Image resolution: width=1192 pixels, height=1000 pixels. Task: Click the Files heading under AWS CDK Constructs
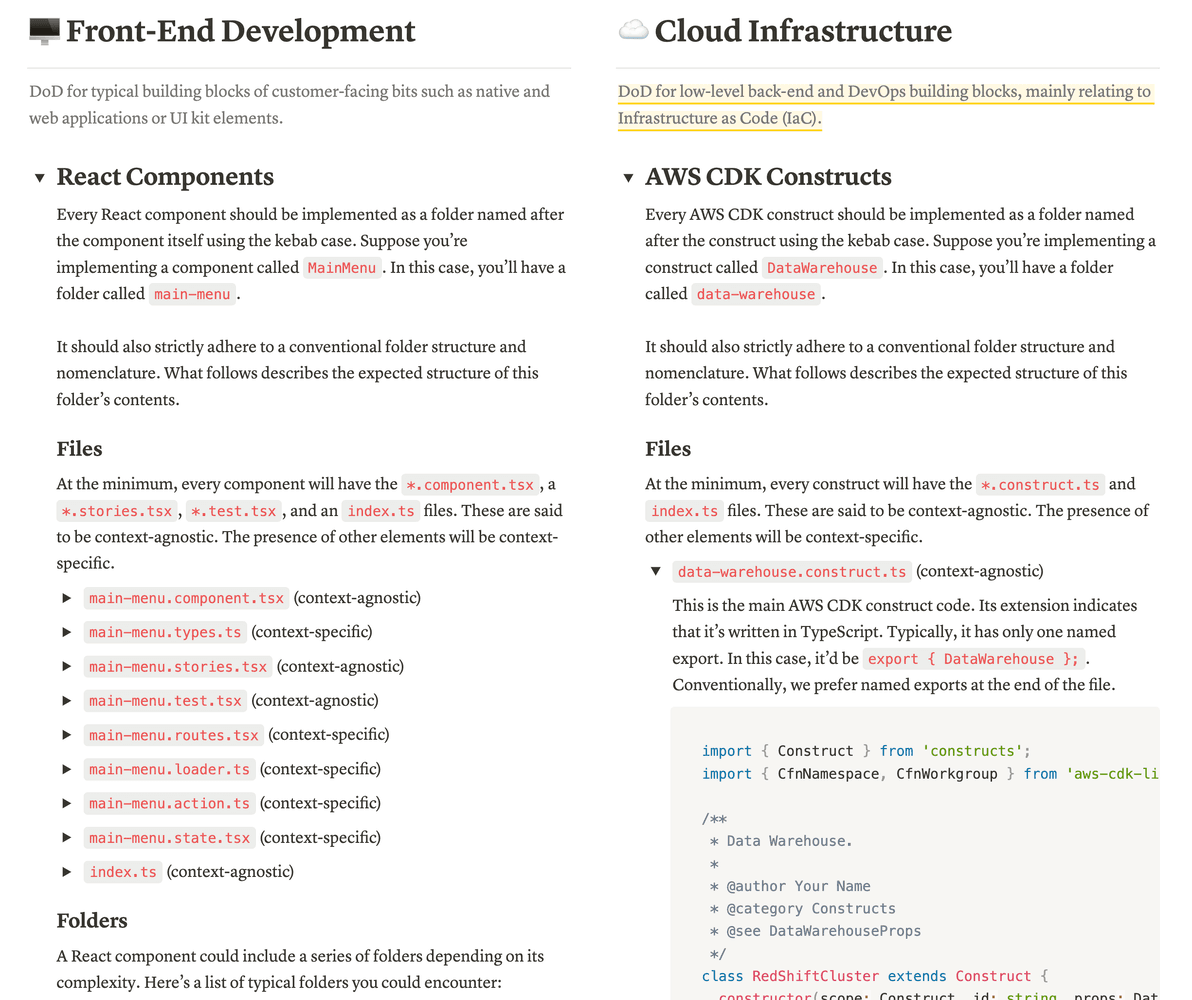[x=667, y=449]
